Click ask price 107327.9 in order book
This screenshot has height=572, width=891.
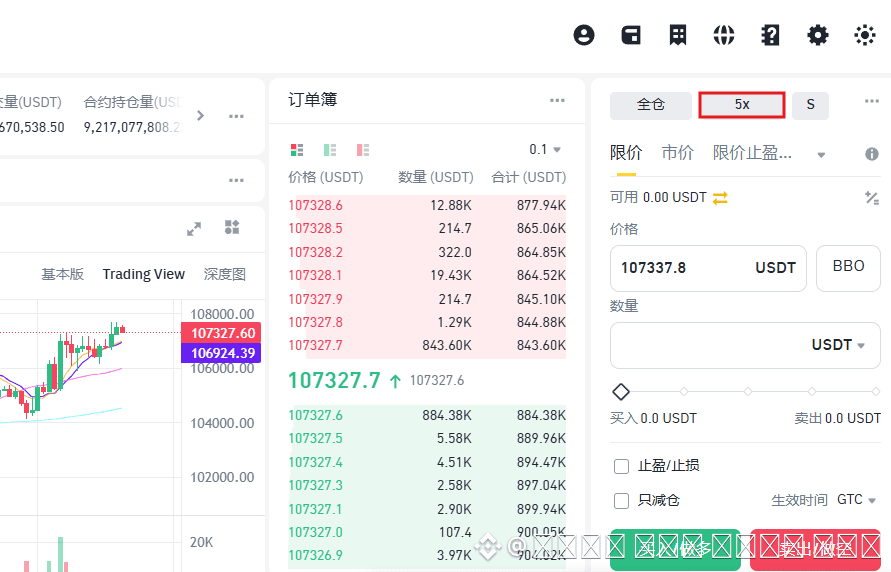[x=315, y=299]
